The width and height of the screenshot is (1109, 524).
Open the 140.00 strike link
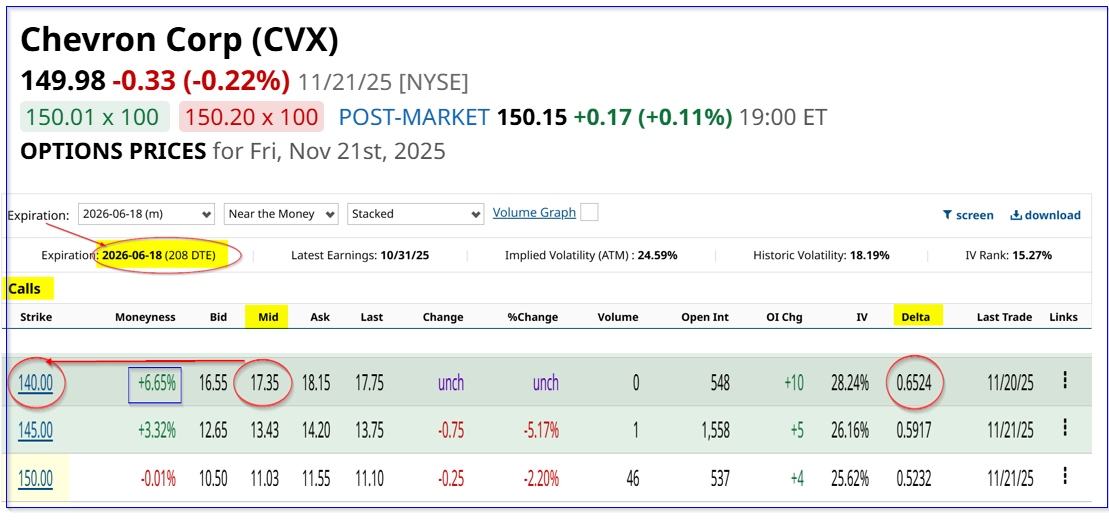pyautogui.click(x=36, y=382)
